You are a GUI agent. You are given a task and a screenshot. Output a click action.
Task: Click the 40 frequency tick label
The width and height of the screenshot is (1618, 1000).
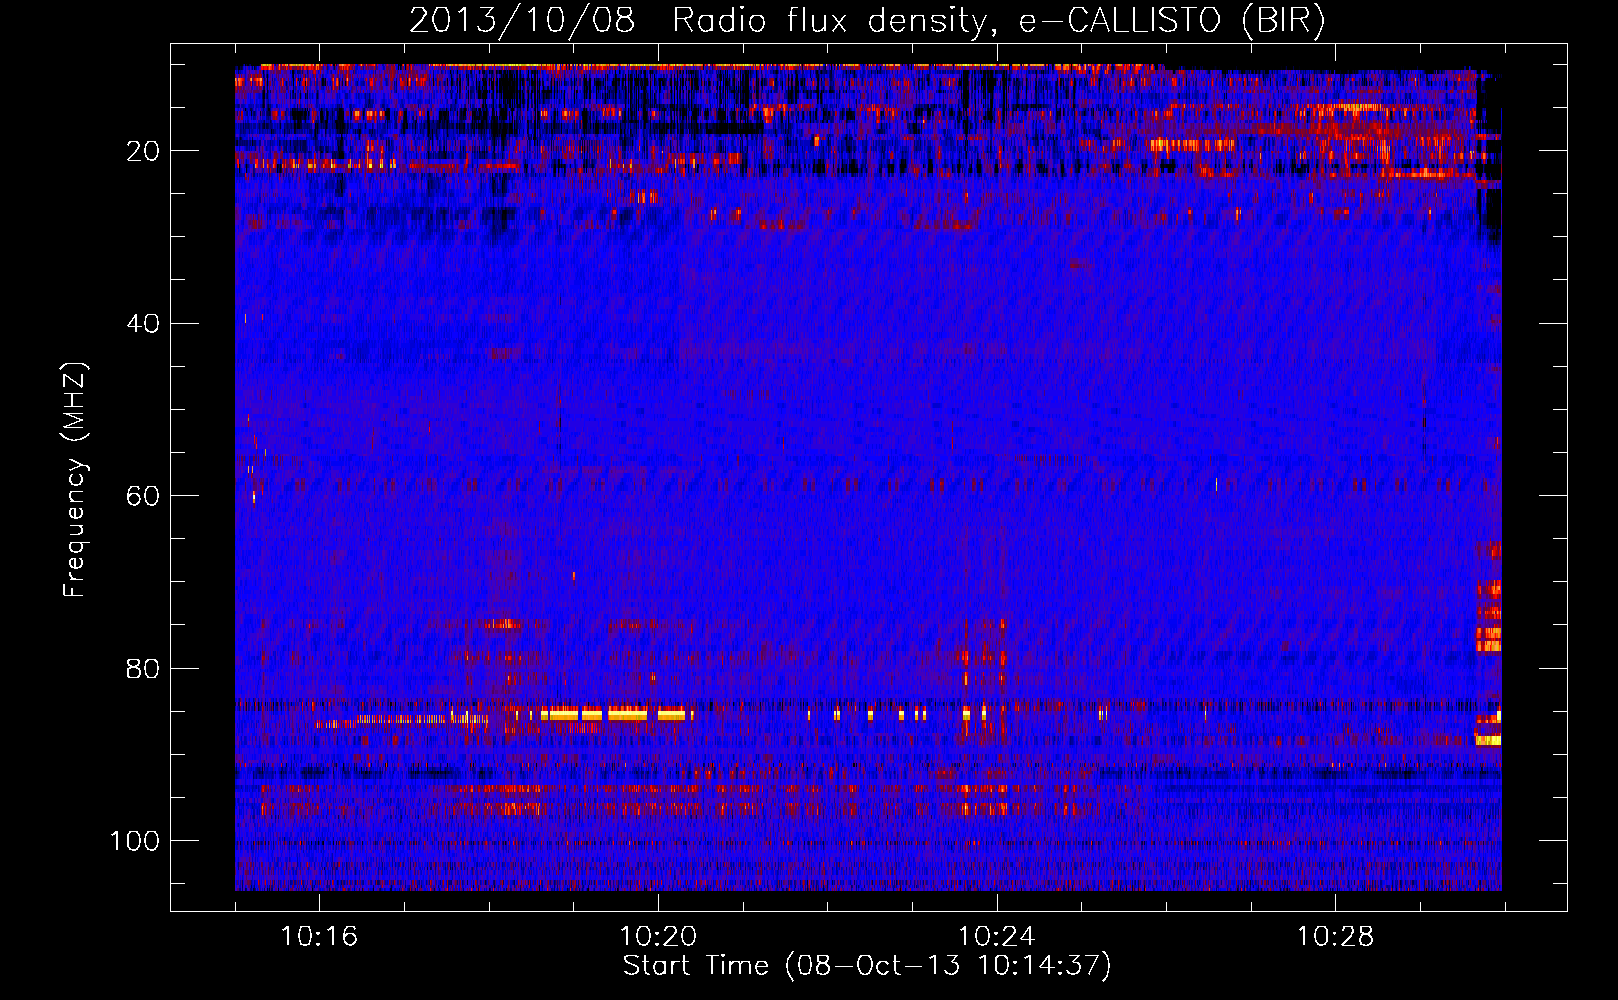(x=144, y=324)
